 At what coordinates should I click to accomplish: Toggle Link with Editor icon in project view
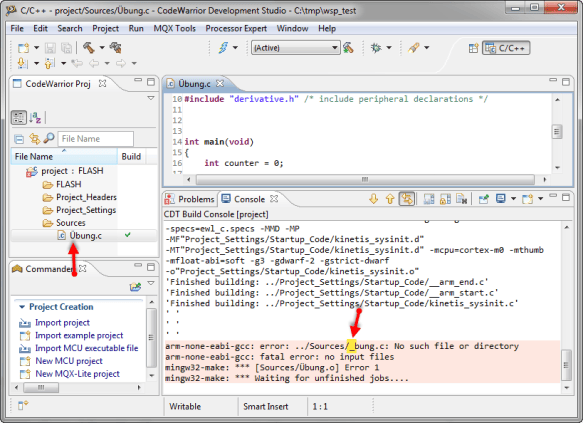click(x=35, y=139)
